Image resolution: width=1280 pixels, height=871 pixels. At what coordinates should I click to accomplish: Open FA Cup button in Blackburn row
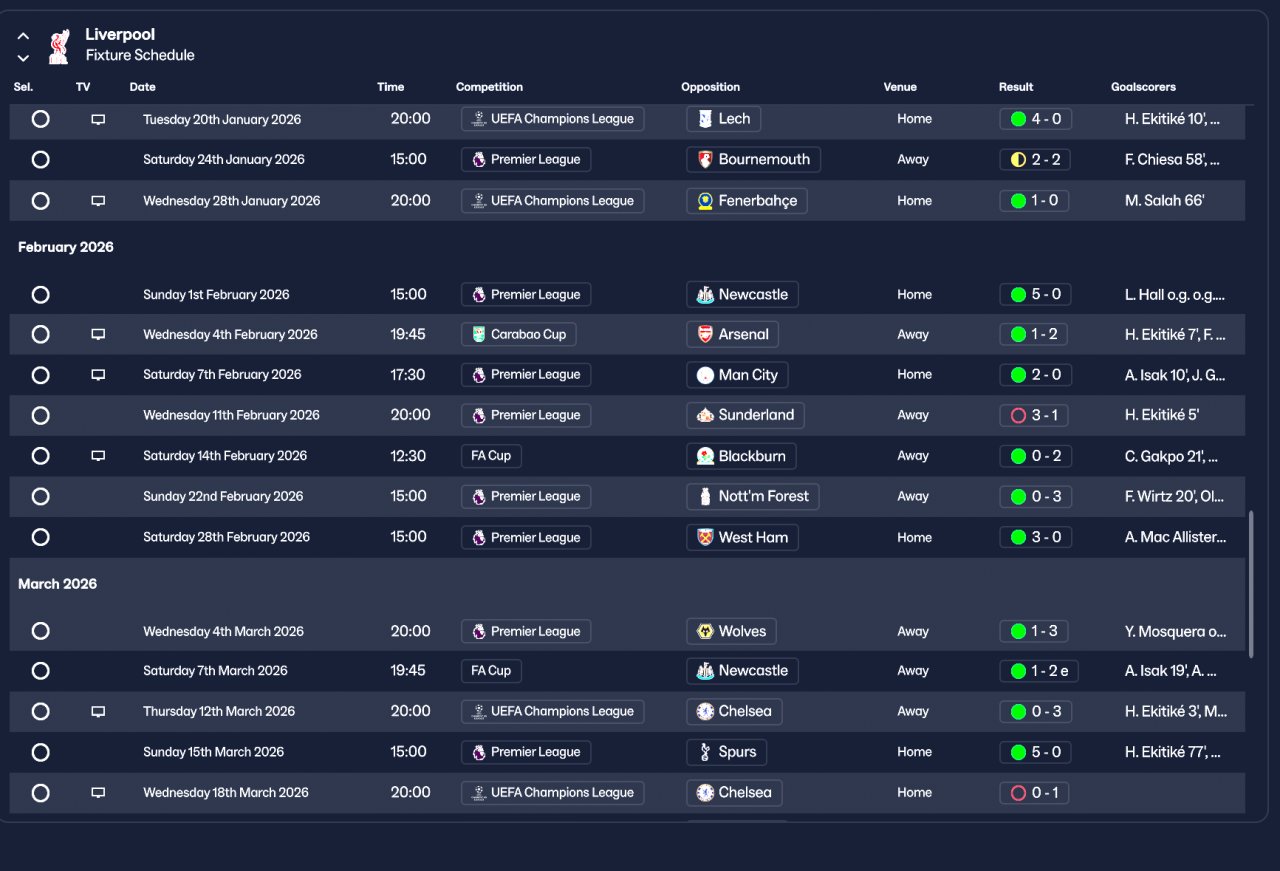coord(491,456)
